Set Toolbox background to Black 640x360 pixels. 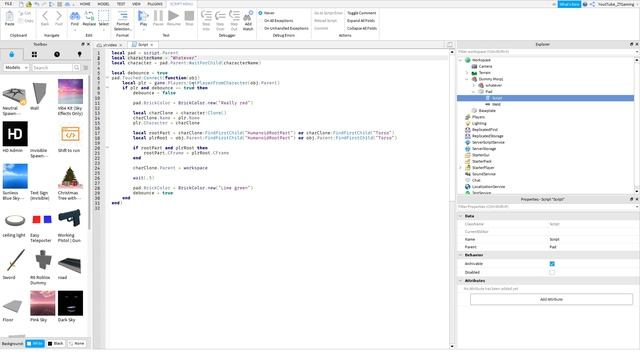click(x=56, y=344)
